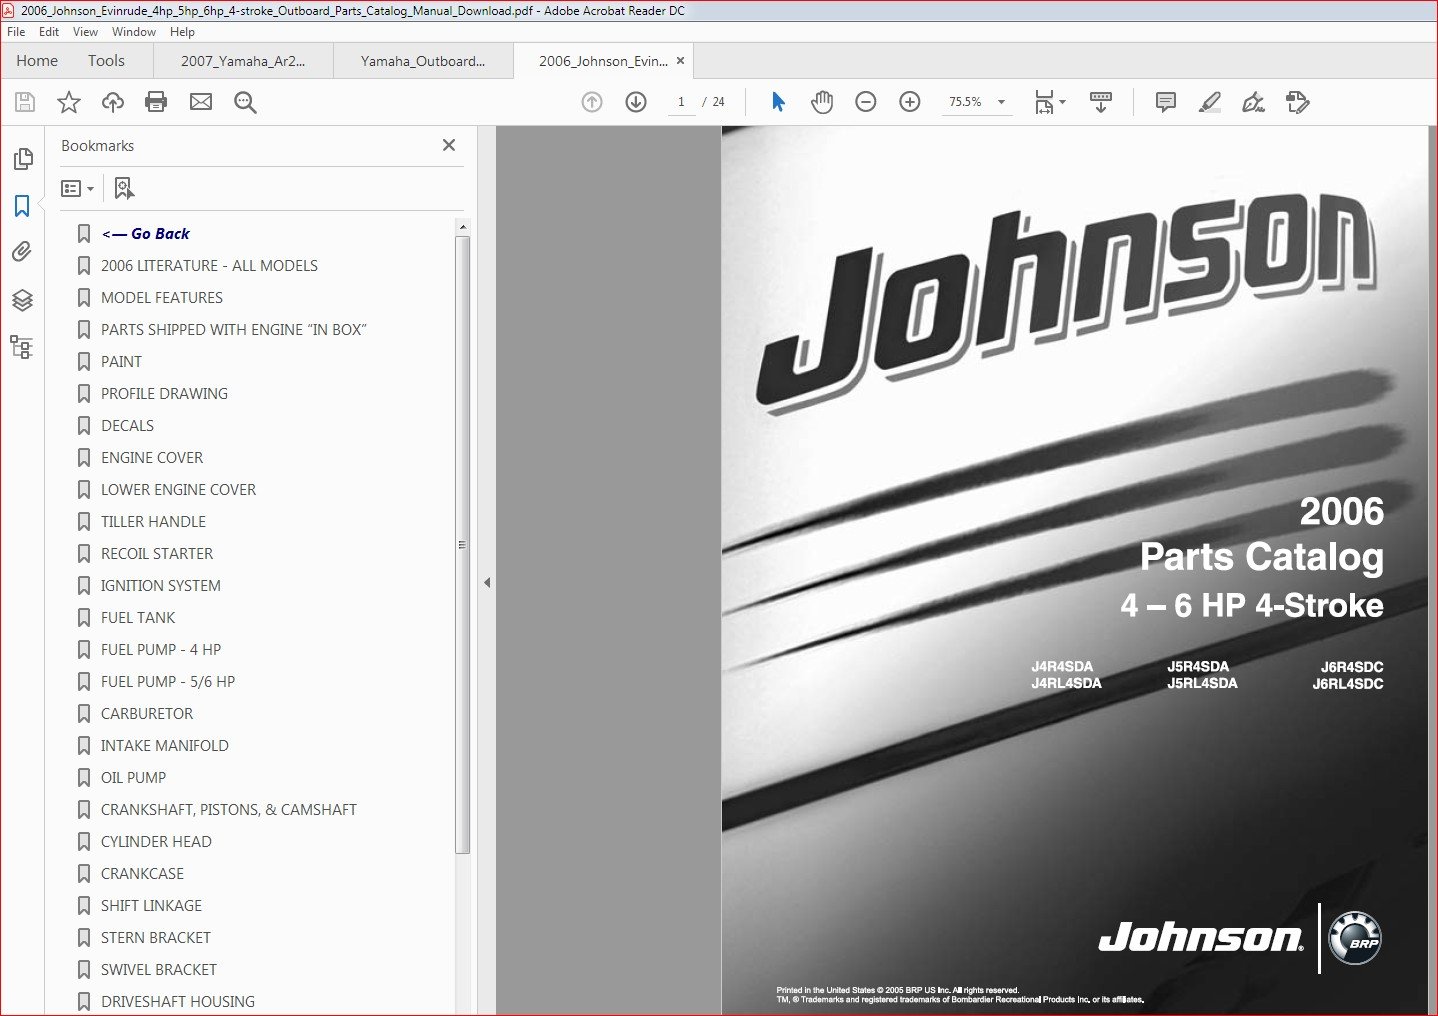Switch to the Tools tab
This screenshot has width=1438, height=1016.
click(x=106, y=61)
